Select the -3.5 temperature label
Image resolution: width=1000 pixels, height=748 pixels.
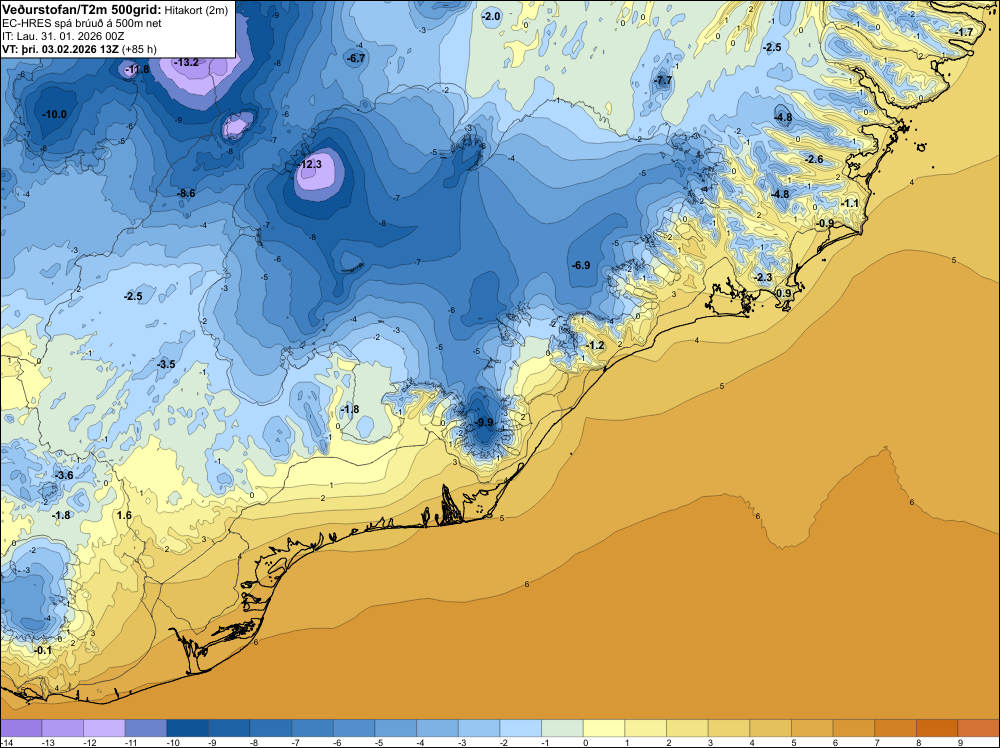coord(166,365)
